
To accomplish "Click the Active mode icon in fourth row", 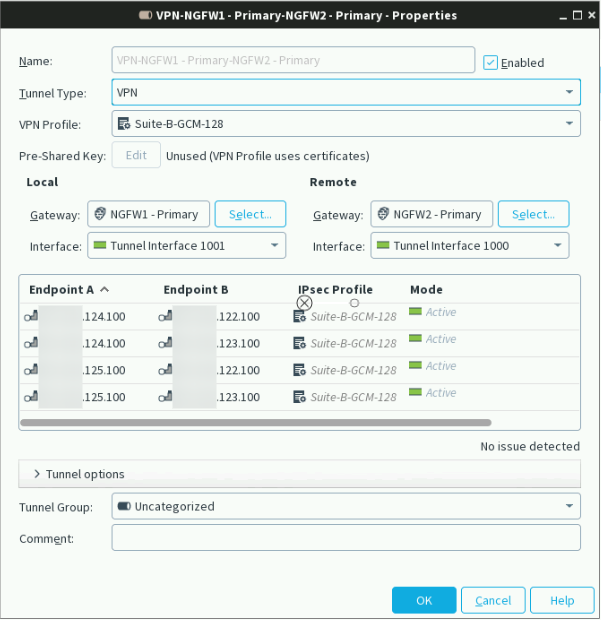I will [415, 391].
